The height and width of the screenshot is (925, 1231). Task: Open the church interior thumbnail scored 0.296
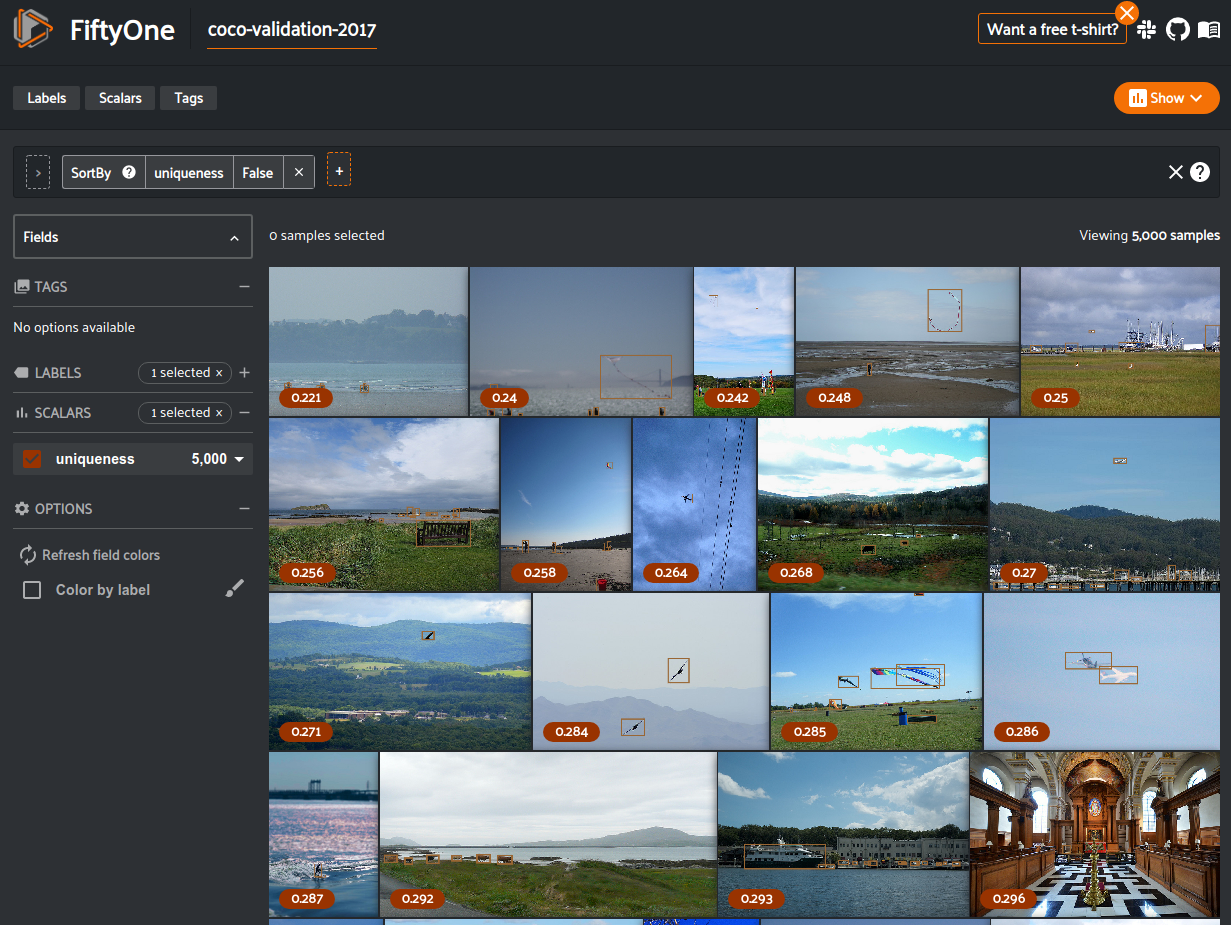click(x=1094, y=834)
